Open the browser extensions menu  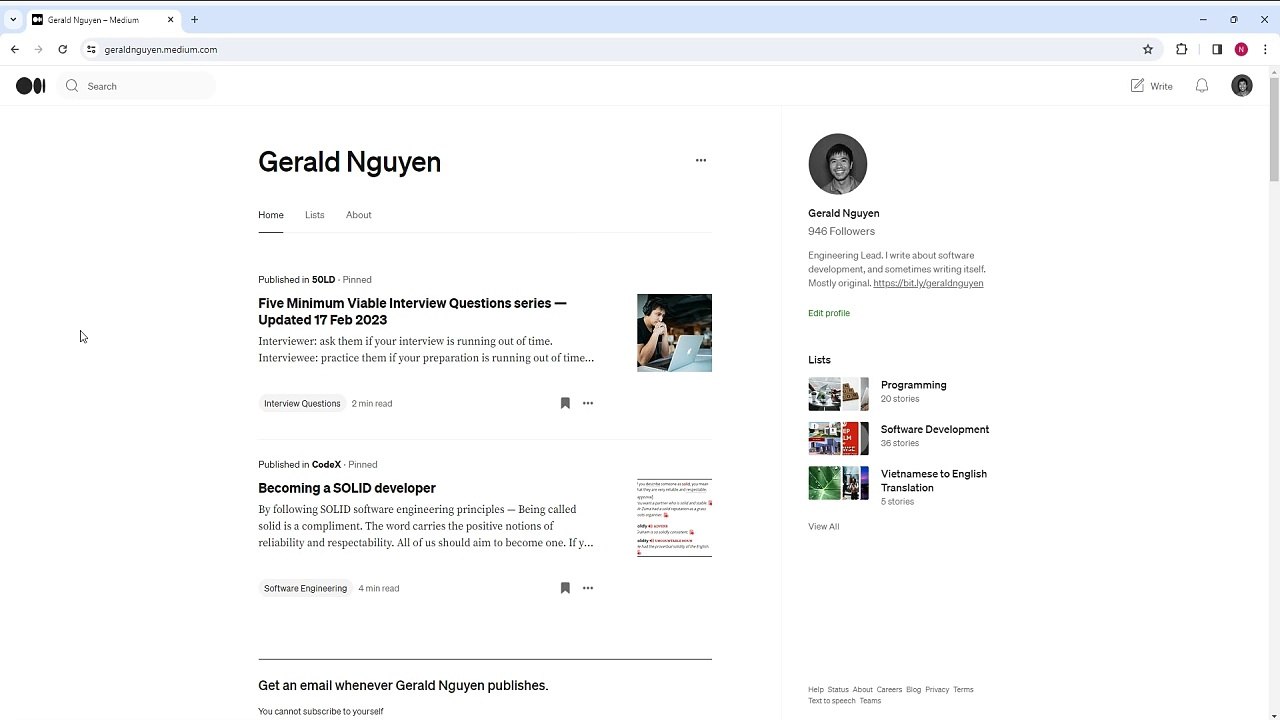1182,49
